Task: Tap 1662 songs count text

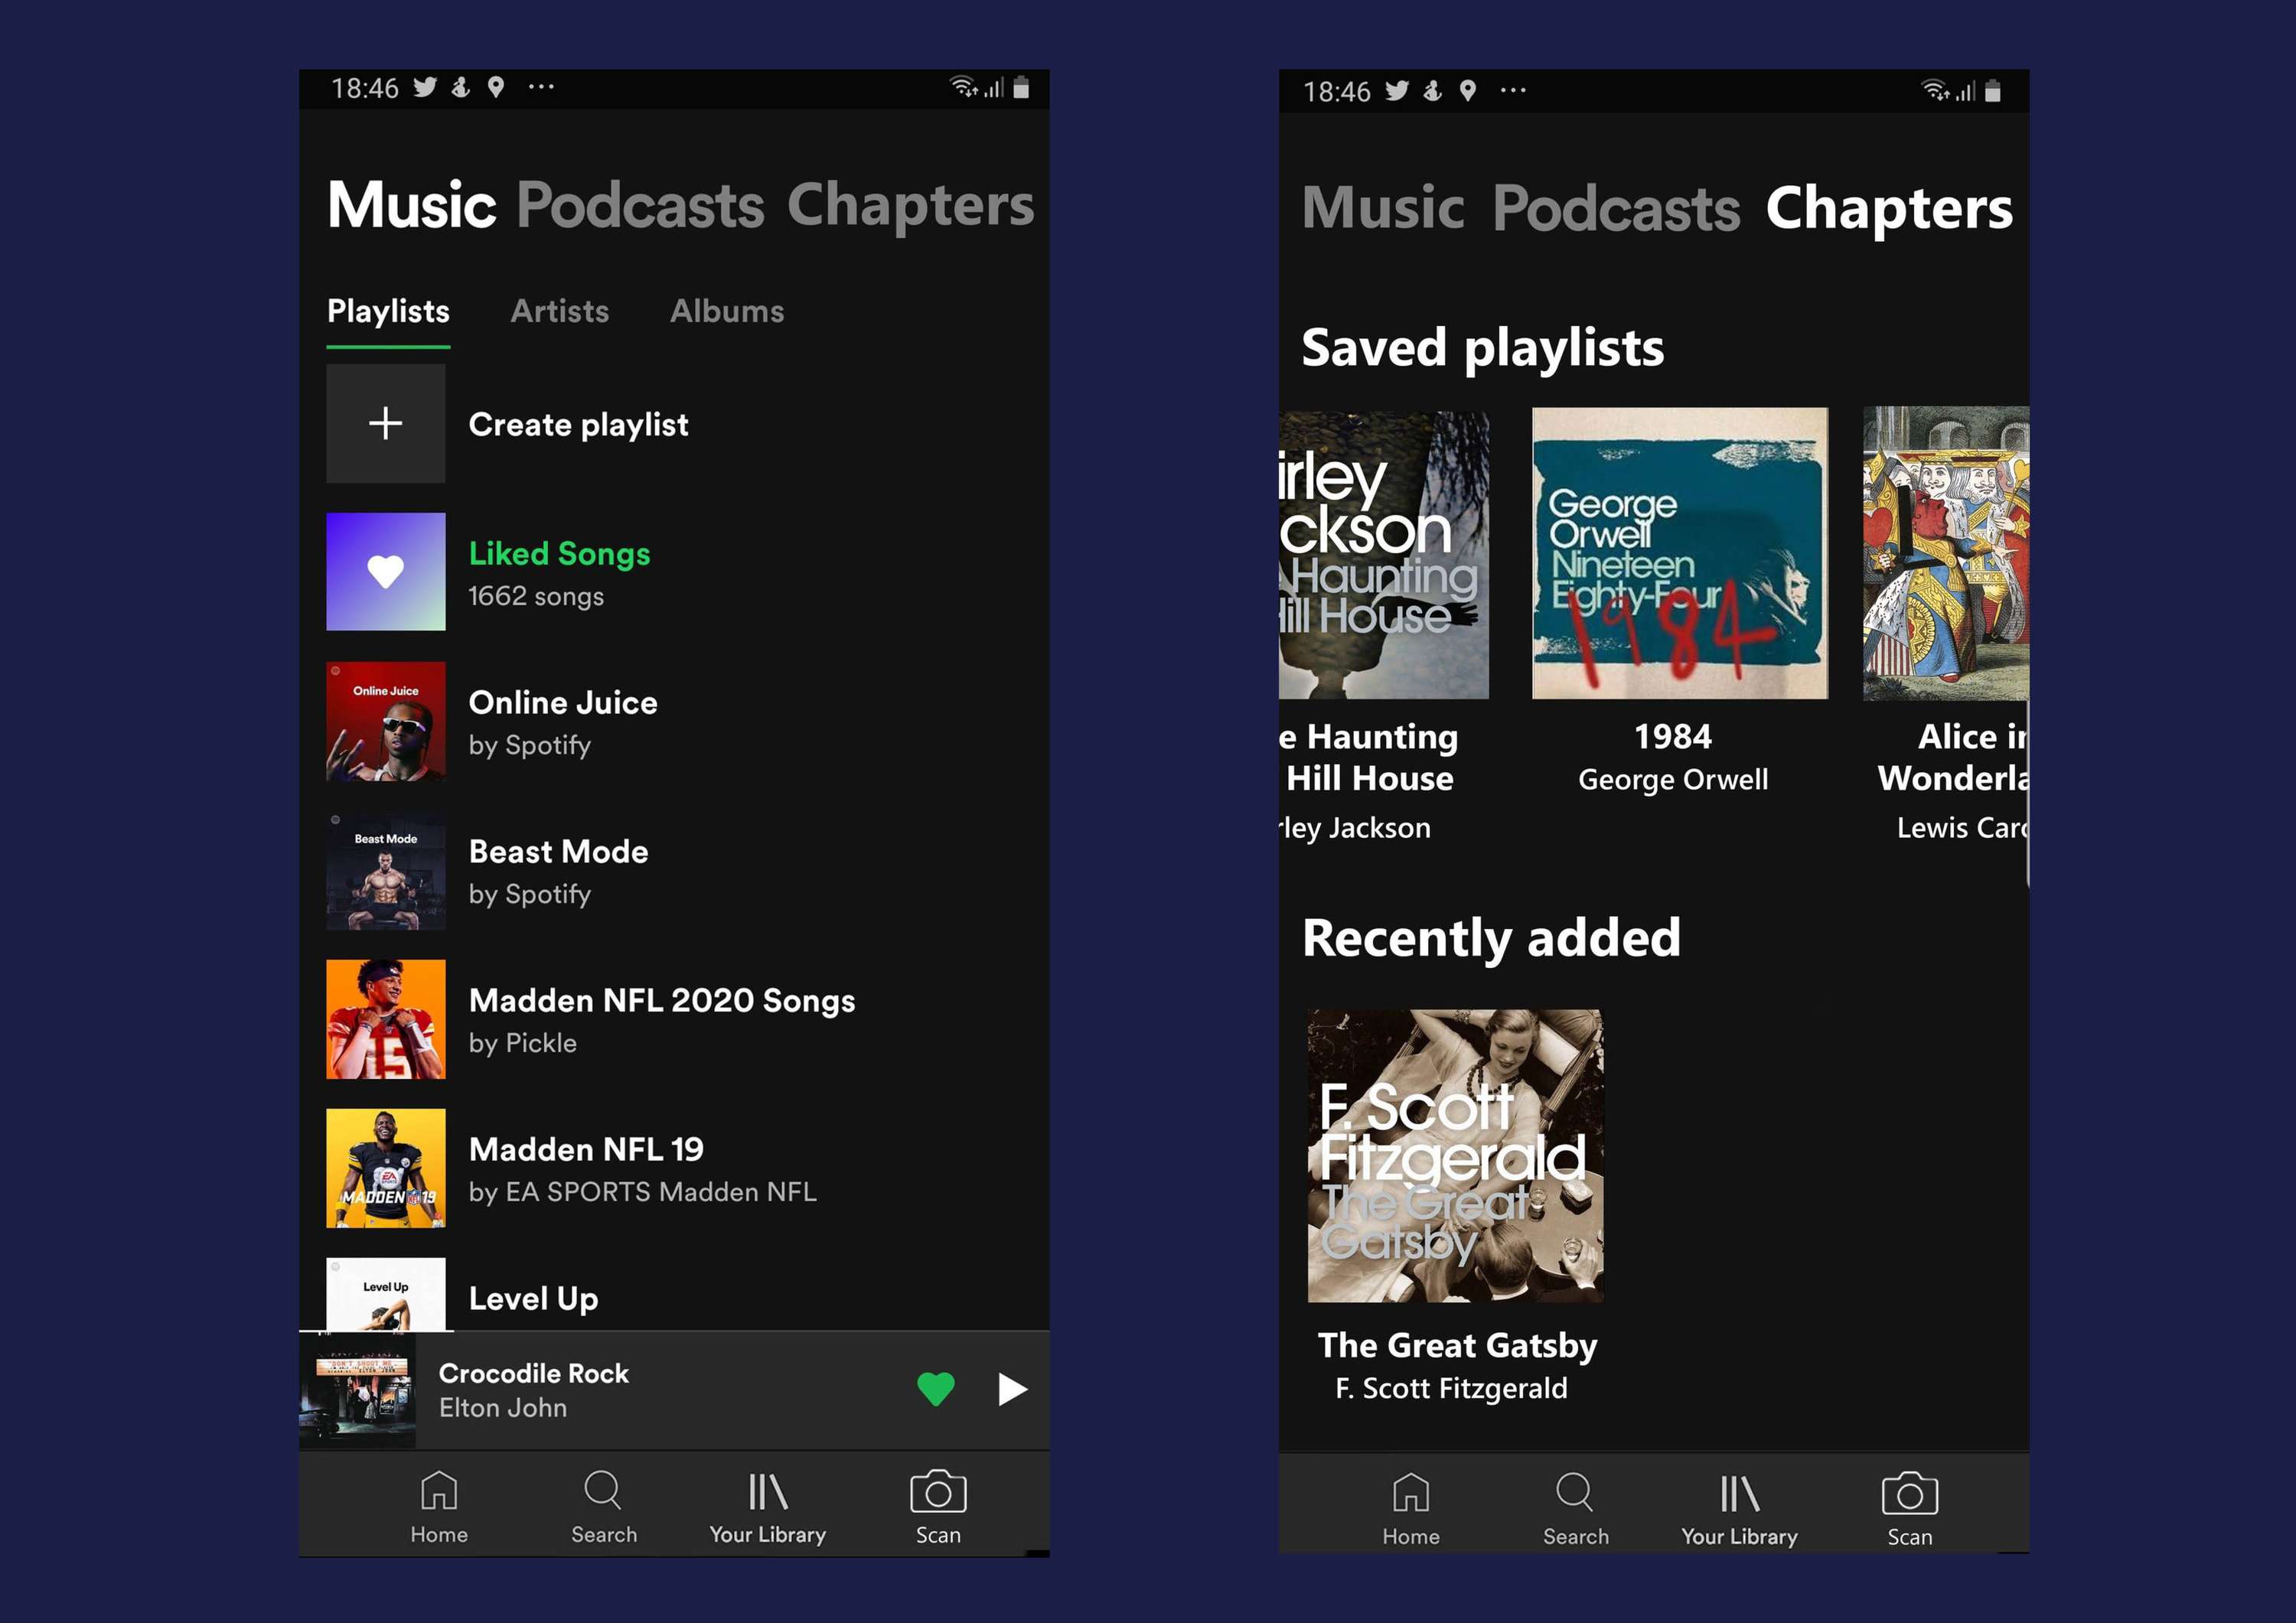Action: (536, 596)
